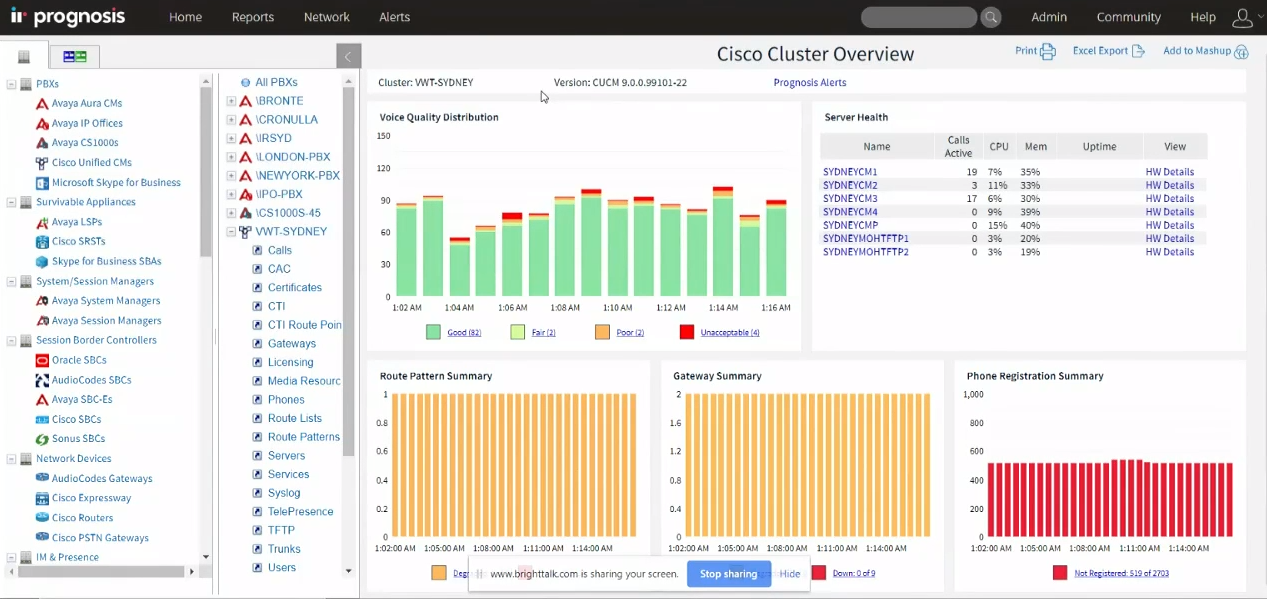Viewport: 1267px width, 599px height.
Task: Open the Prognosis Alerts link
Action: tap(809, 83)
